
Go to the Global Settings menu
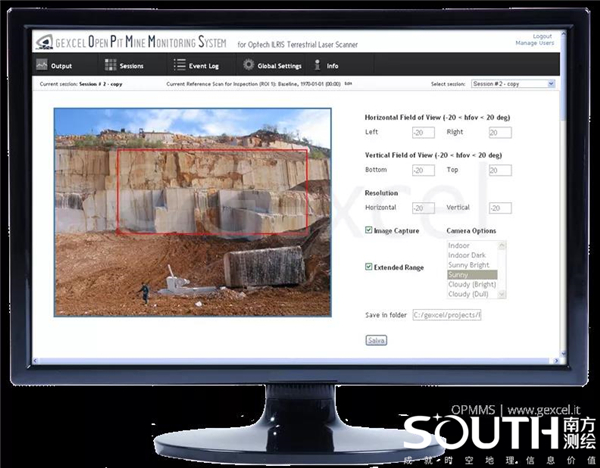coord(279,66)
